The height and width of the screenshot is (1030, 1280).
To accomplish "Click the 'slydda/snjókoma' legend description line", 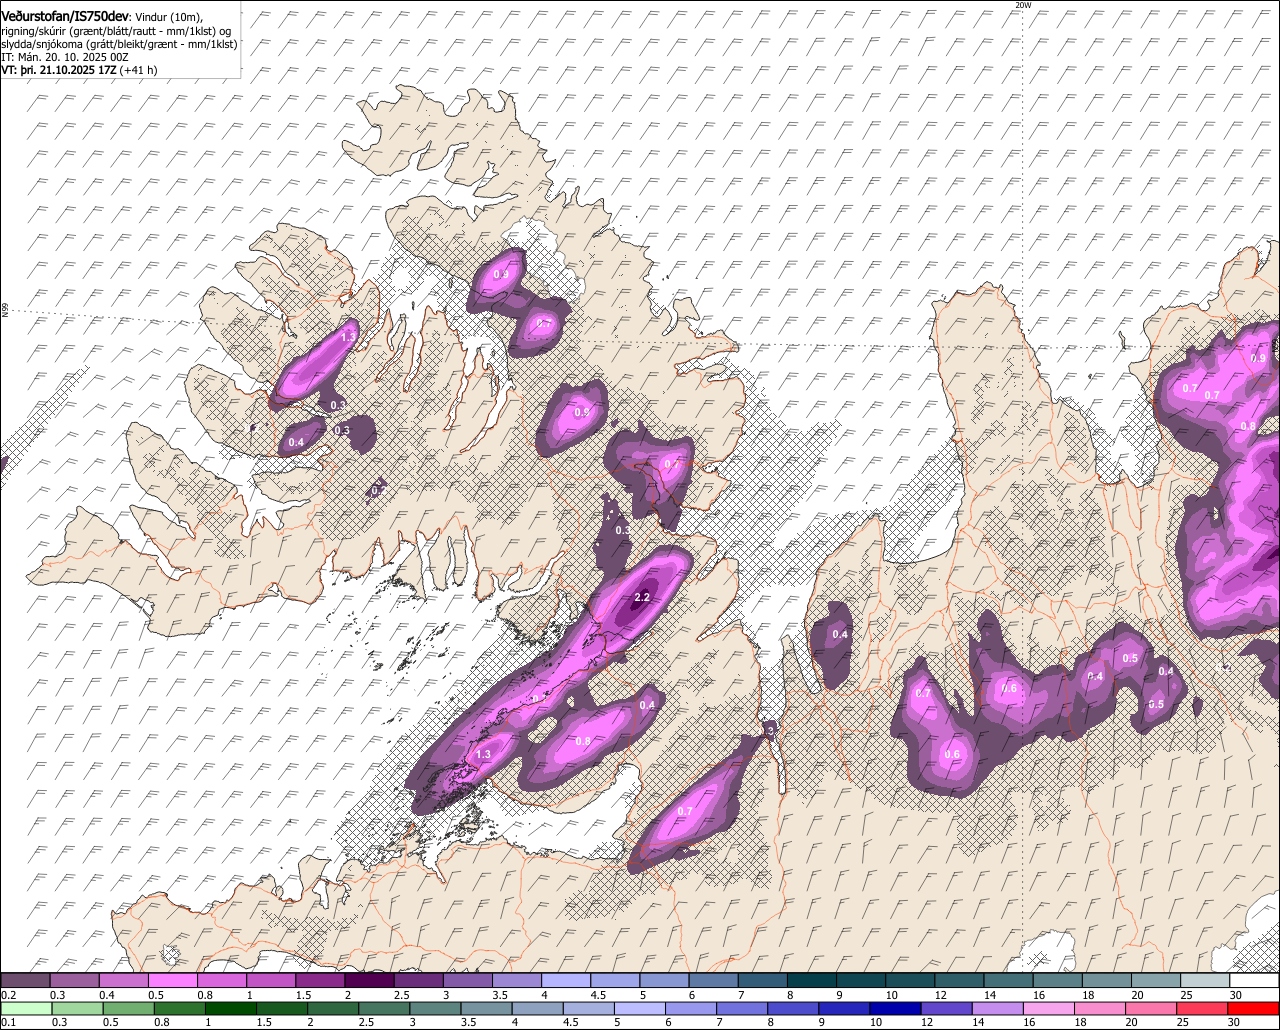I will tap(118, 44).
